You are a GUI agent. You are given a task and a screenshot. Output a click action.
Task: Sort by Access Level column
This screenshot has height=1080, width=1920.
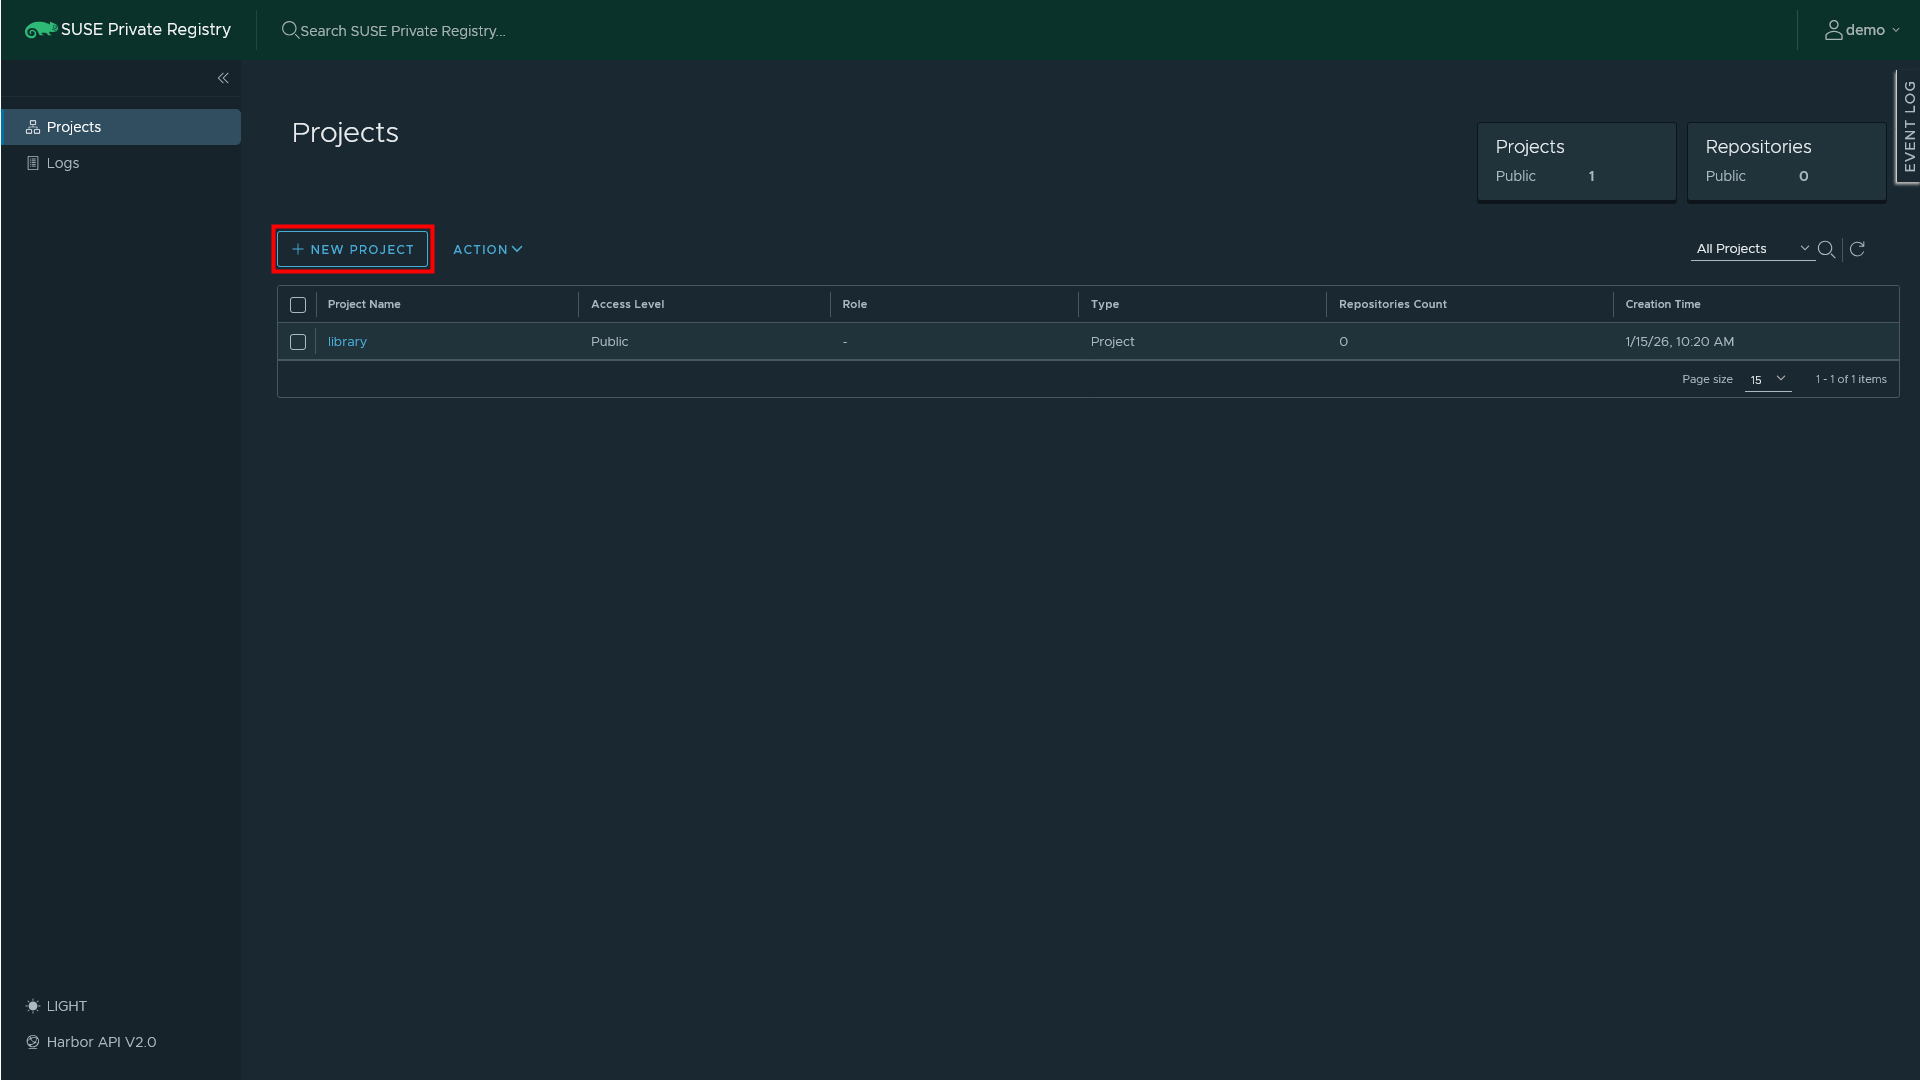pos(627,304)
